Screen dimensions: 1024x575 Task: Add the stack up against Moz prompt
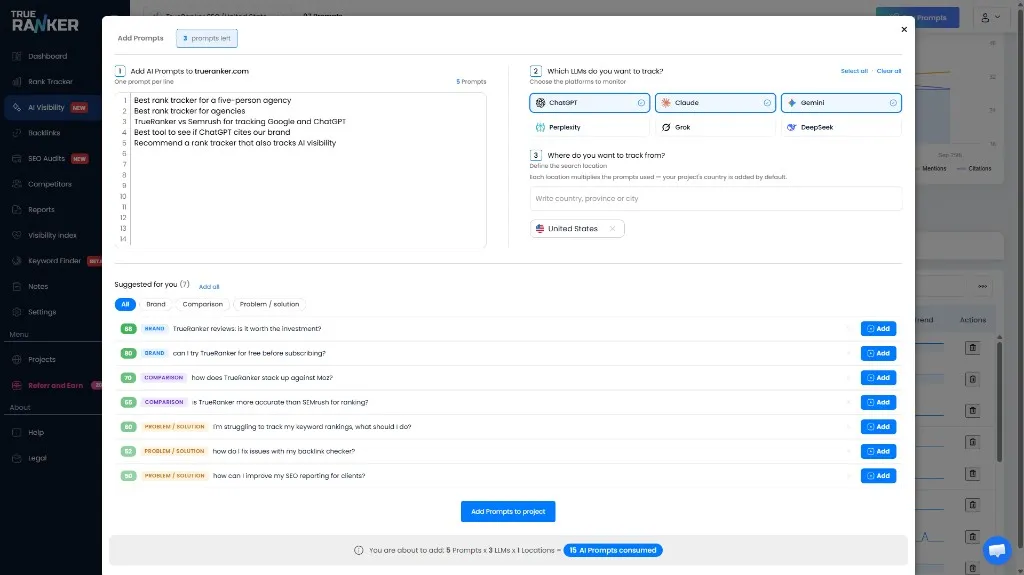878,378
